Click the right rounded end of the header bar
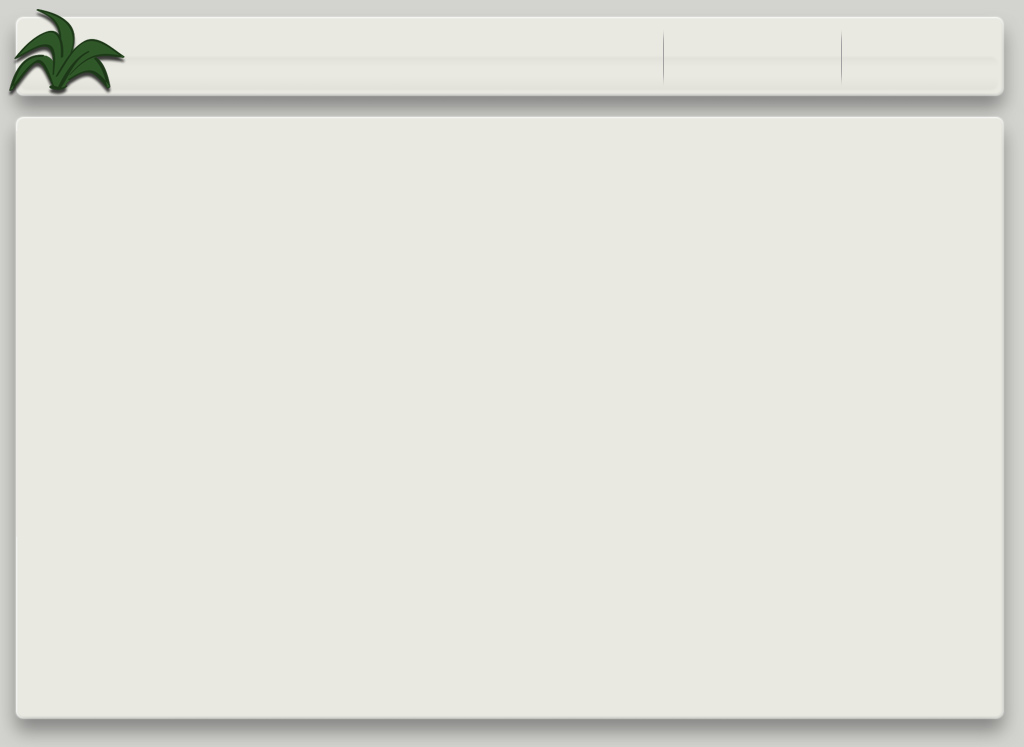The width and height of the screenshot is (1024, 747). pyautogui.click(x=999, y=57)
